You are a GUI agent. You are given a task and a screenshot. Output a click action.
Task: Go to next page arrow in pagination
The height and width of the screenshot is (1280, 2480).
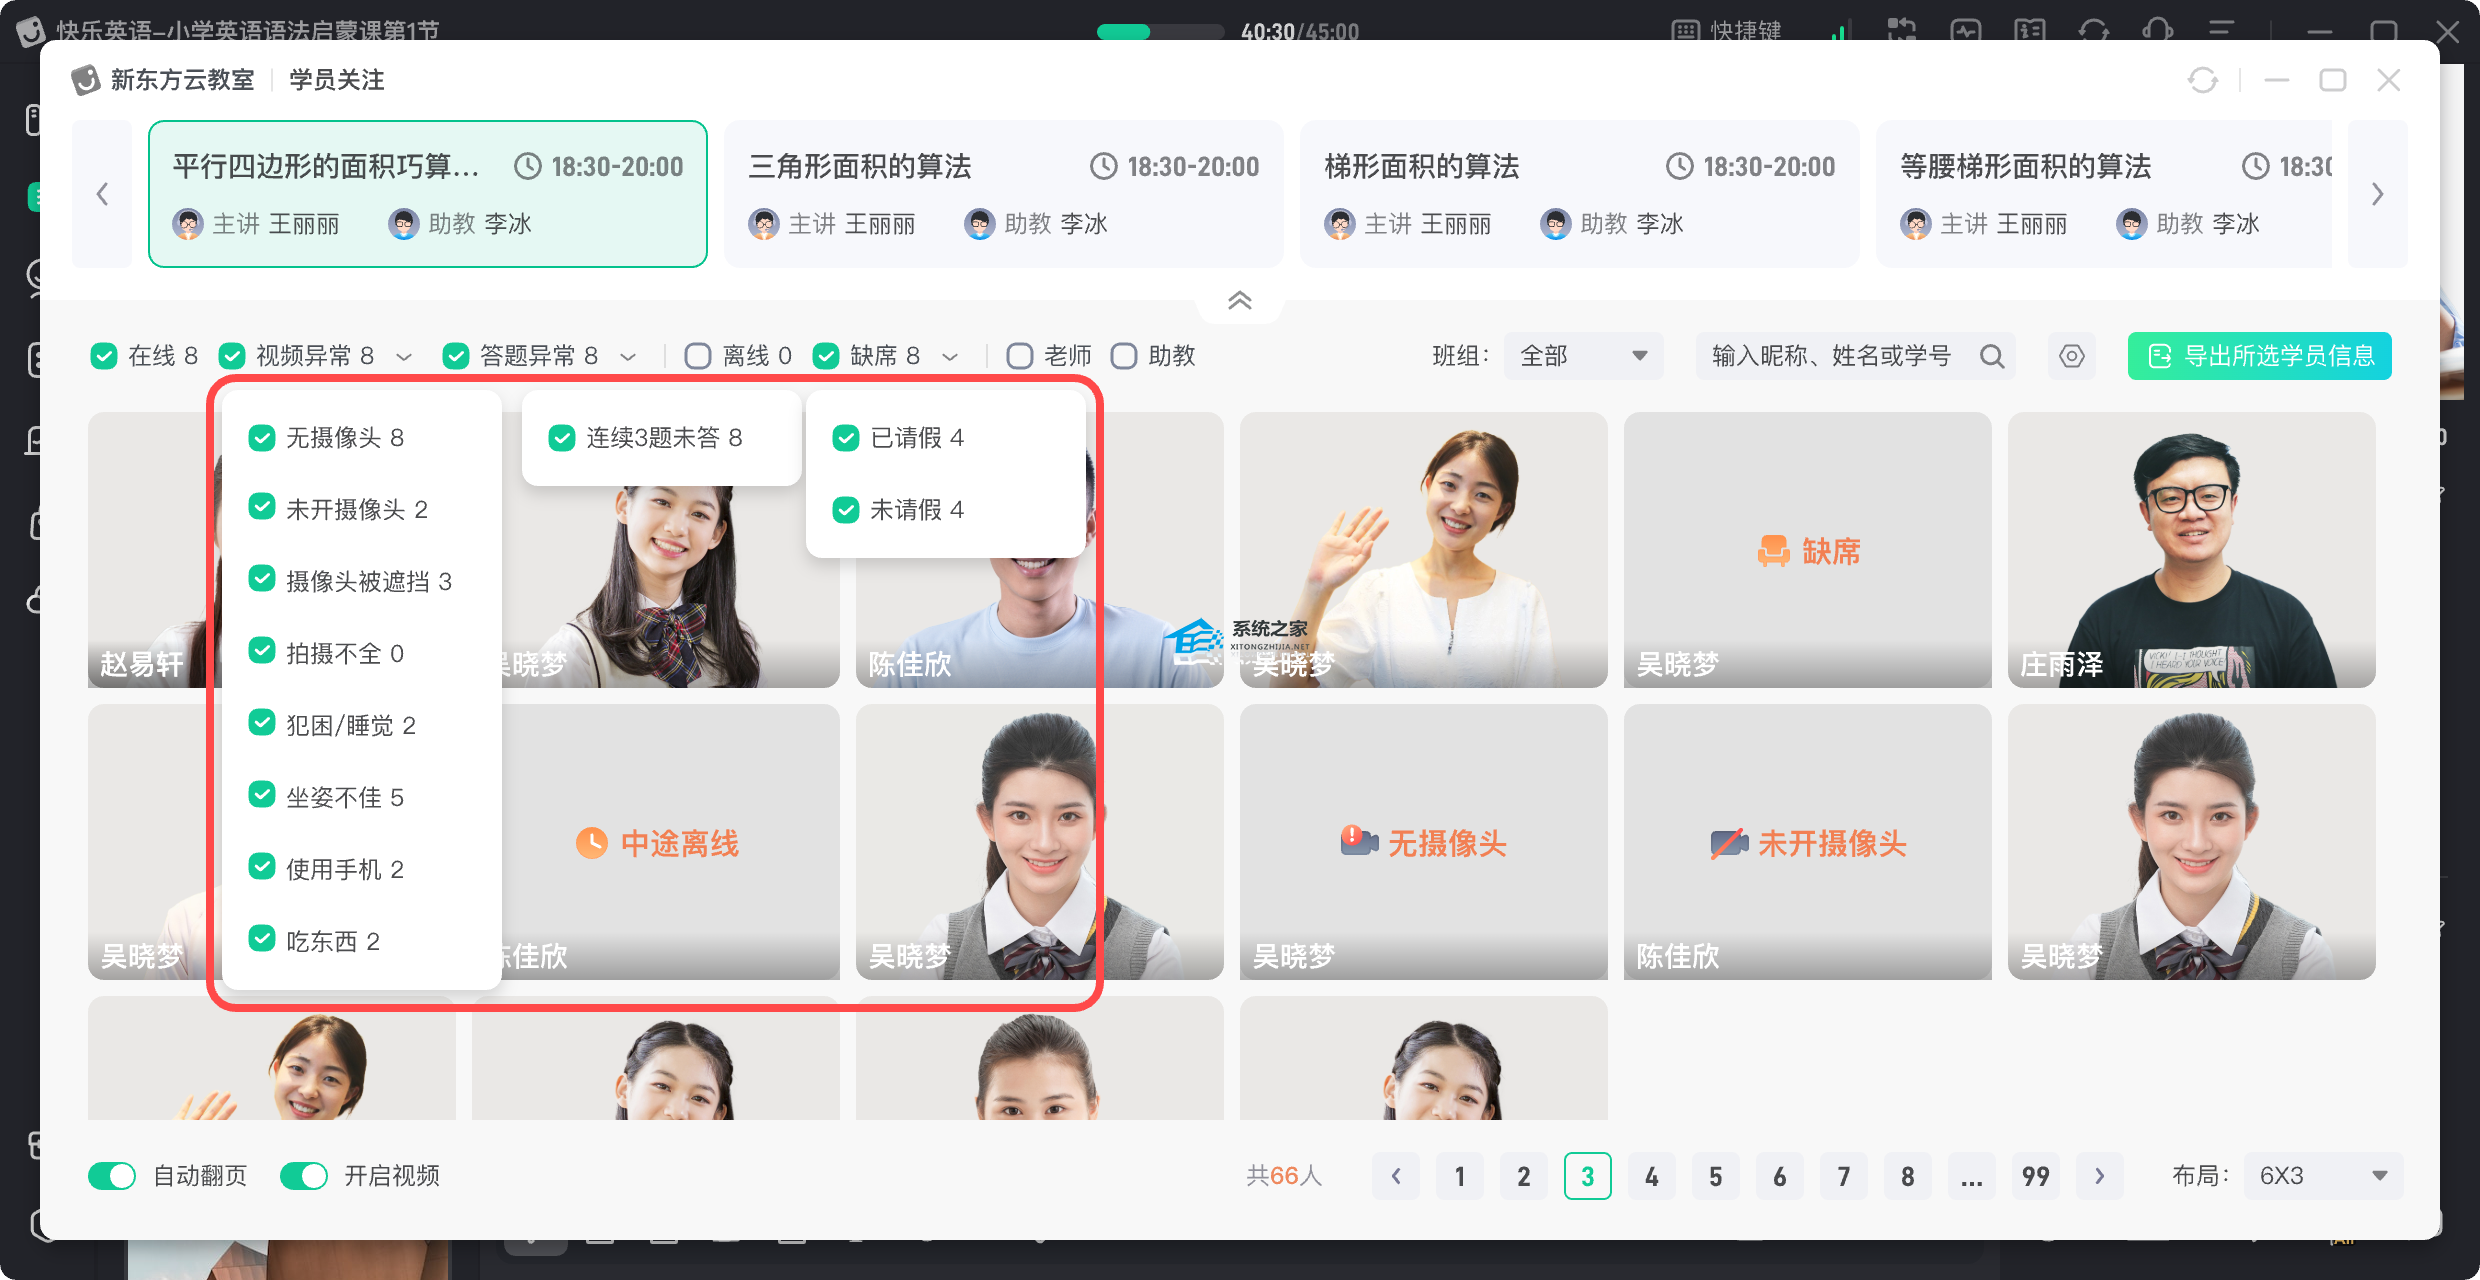(x=2099, y=1176)
